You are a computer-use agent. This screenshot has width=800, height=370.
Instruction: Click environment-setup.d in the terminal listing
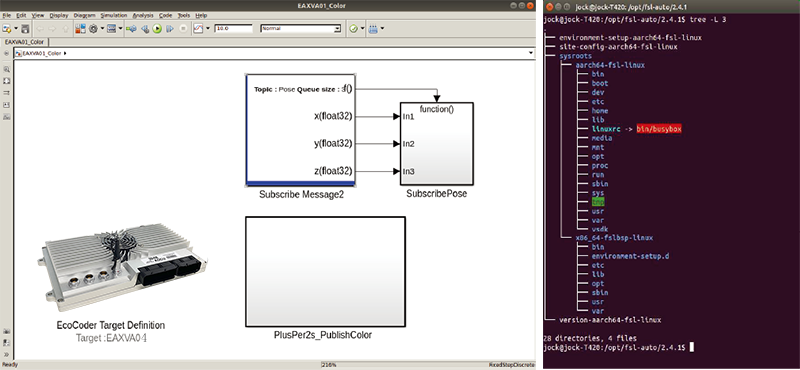point(630,256)
